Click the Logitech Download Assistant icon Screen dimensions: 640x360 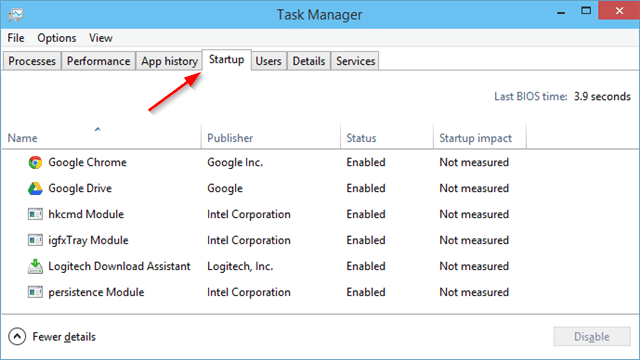[x=35, y=266]
